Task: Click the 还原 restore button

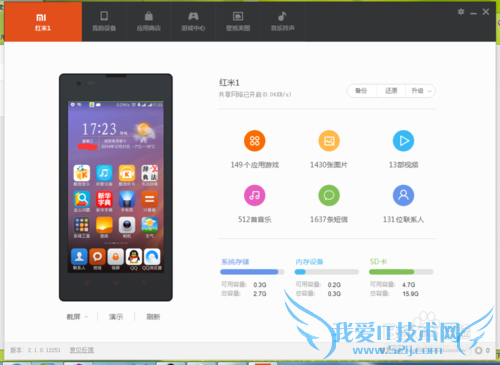Action: [391, 91]
